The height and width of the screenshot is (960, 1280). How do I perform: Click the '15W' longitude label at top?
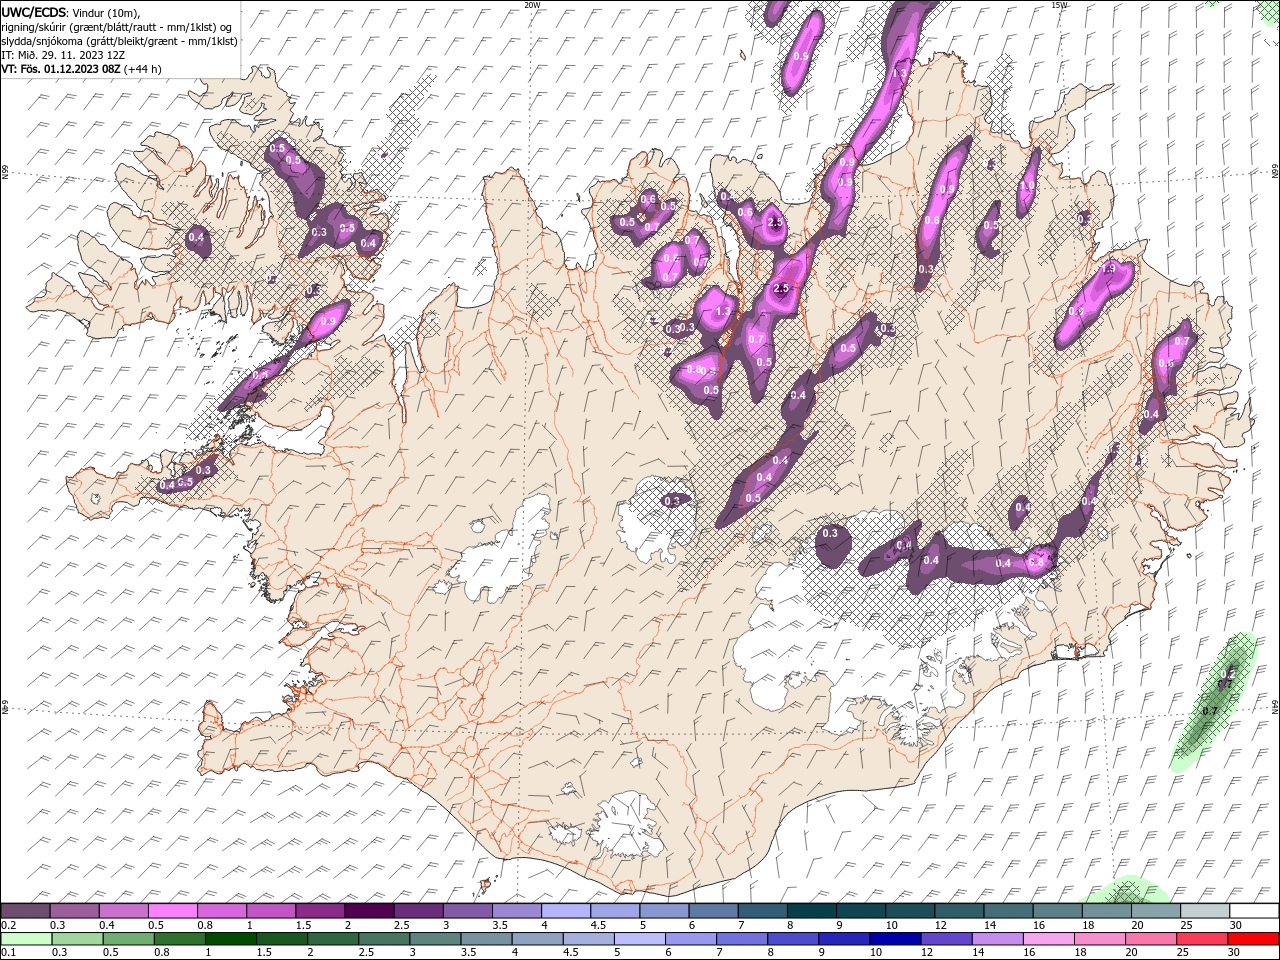pos(1059,5)
